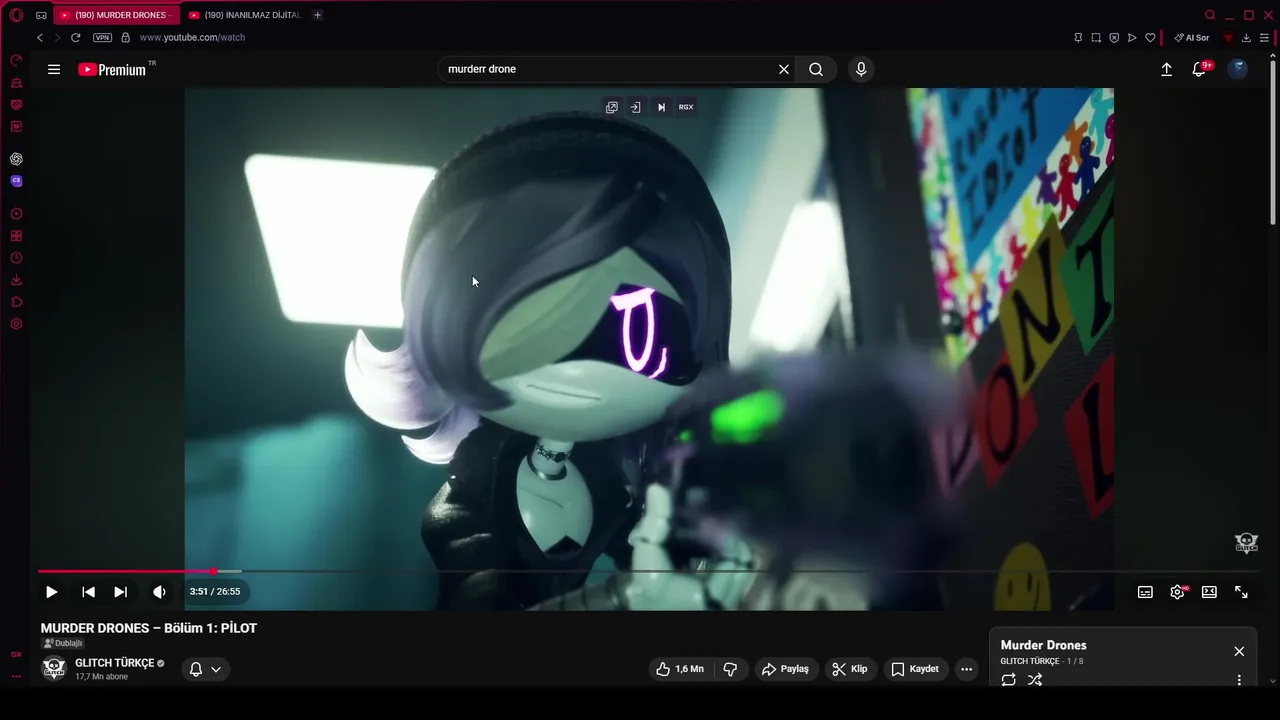Open the create upload button
1280x720 pixels.
tap(1166, 69)
